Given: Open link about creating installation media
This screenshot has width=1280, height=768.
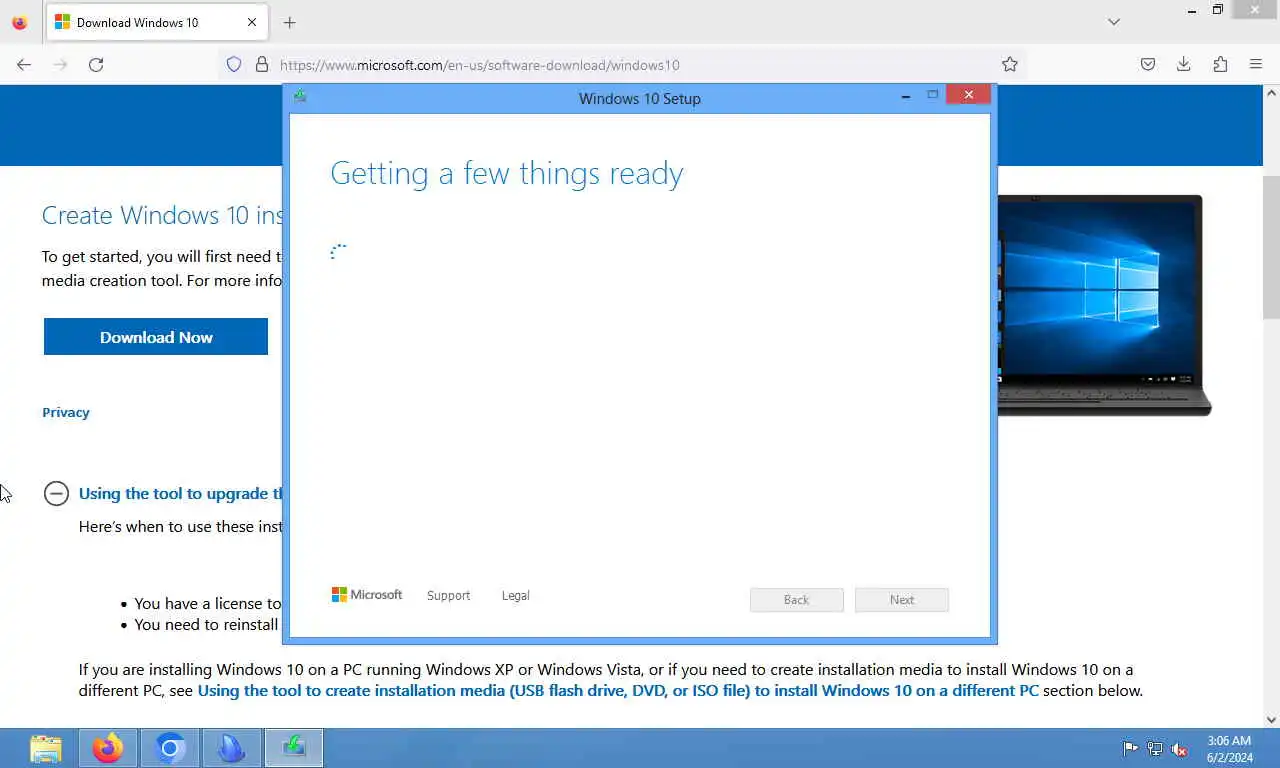Looking at the screenshot, I should (x=618, y=690).
